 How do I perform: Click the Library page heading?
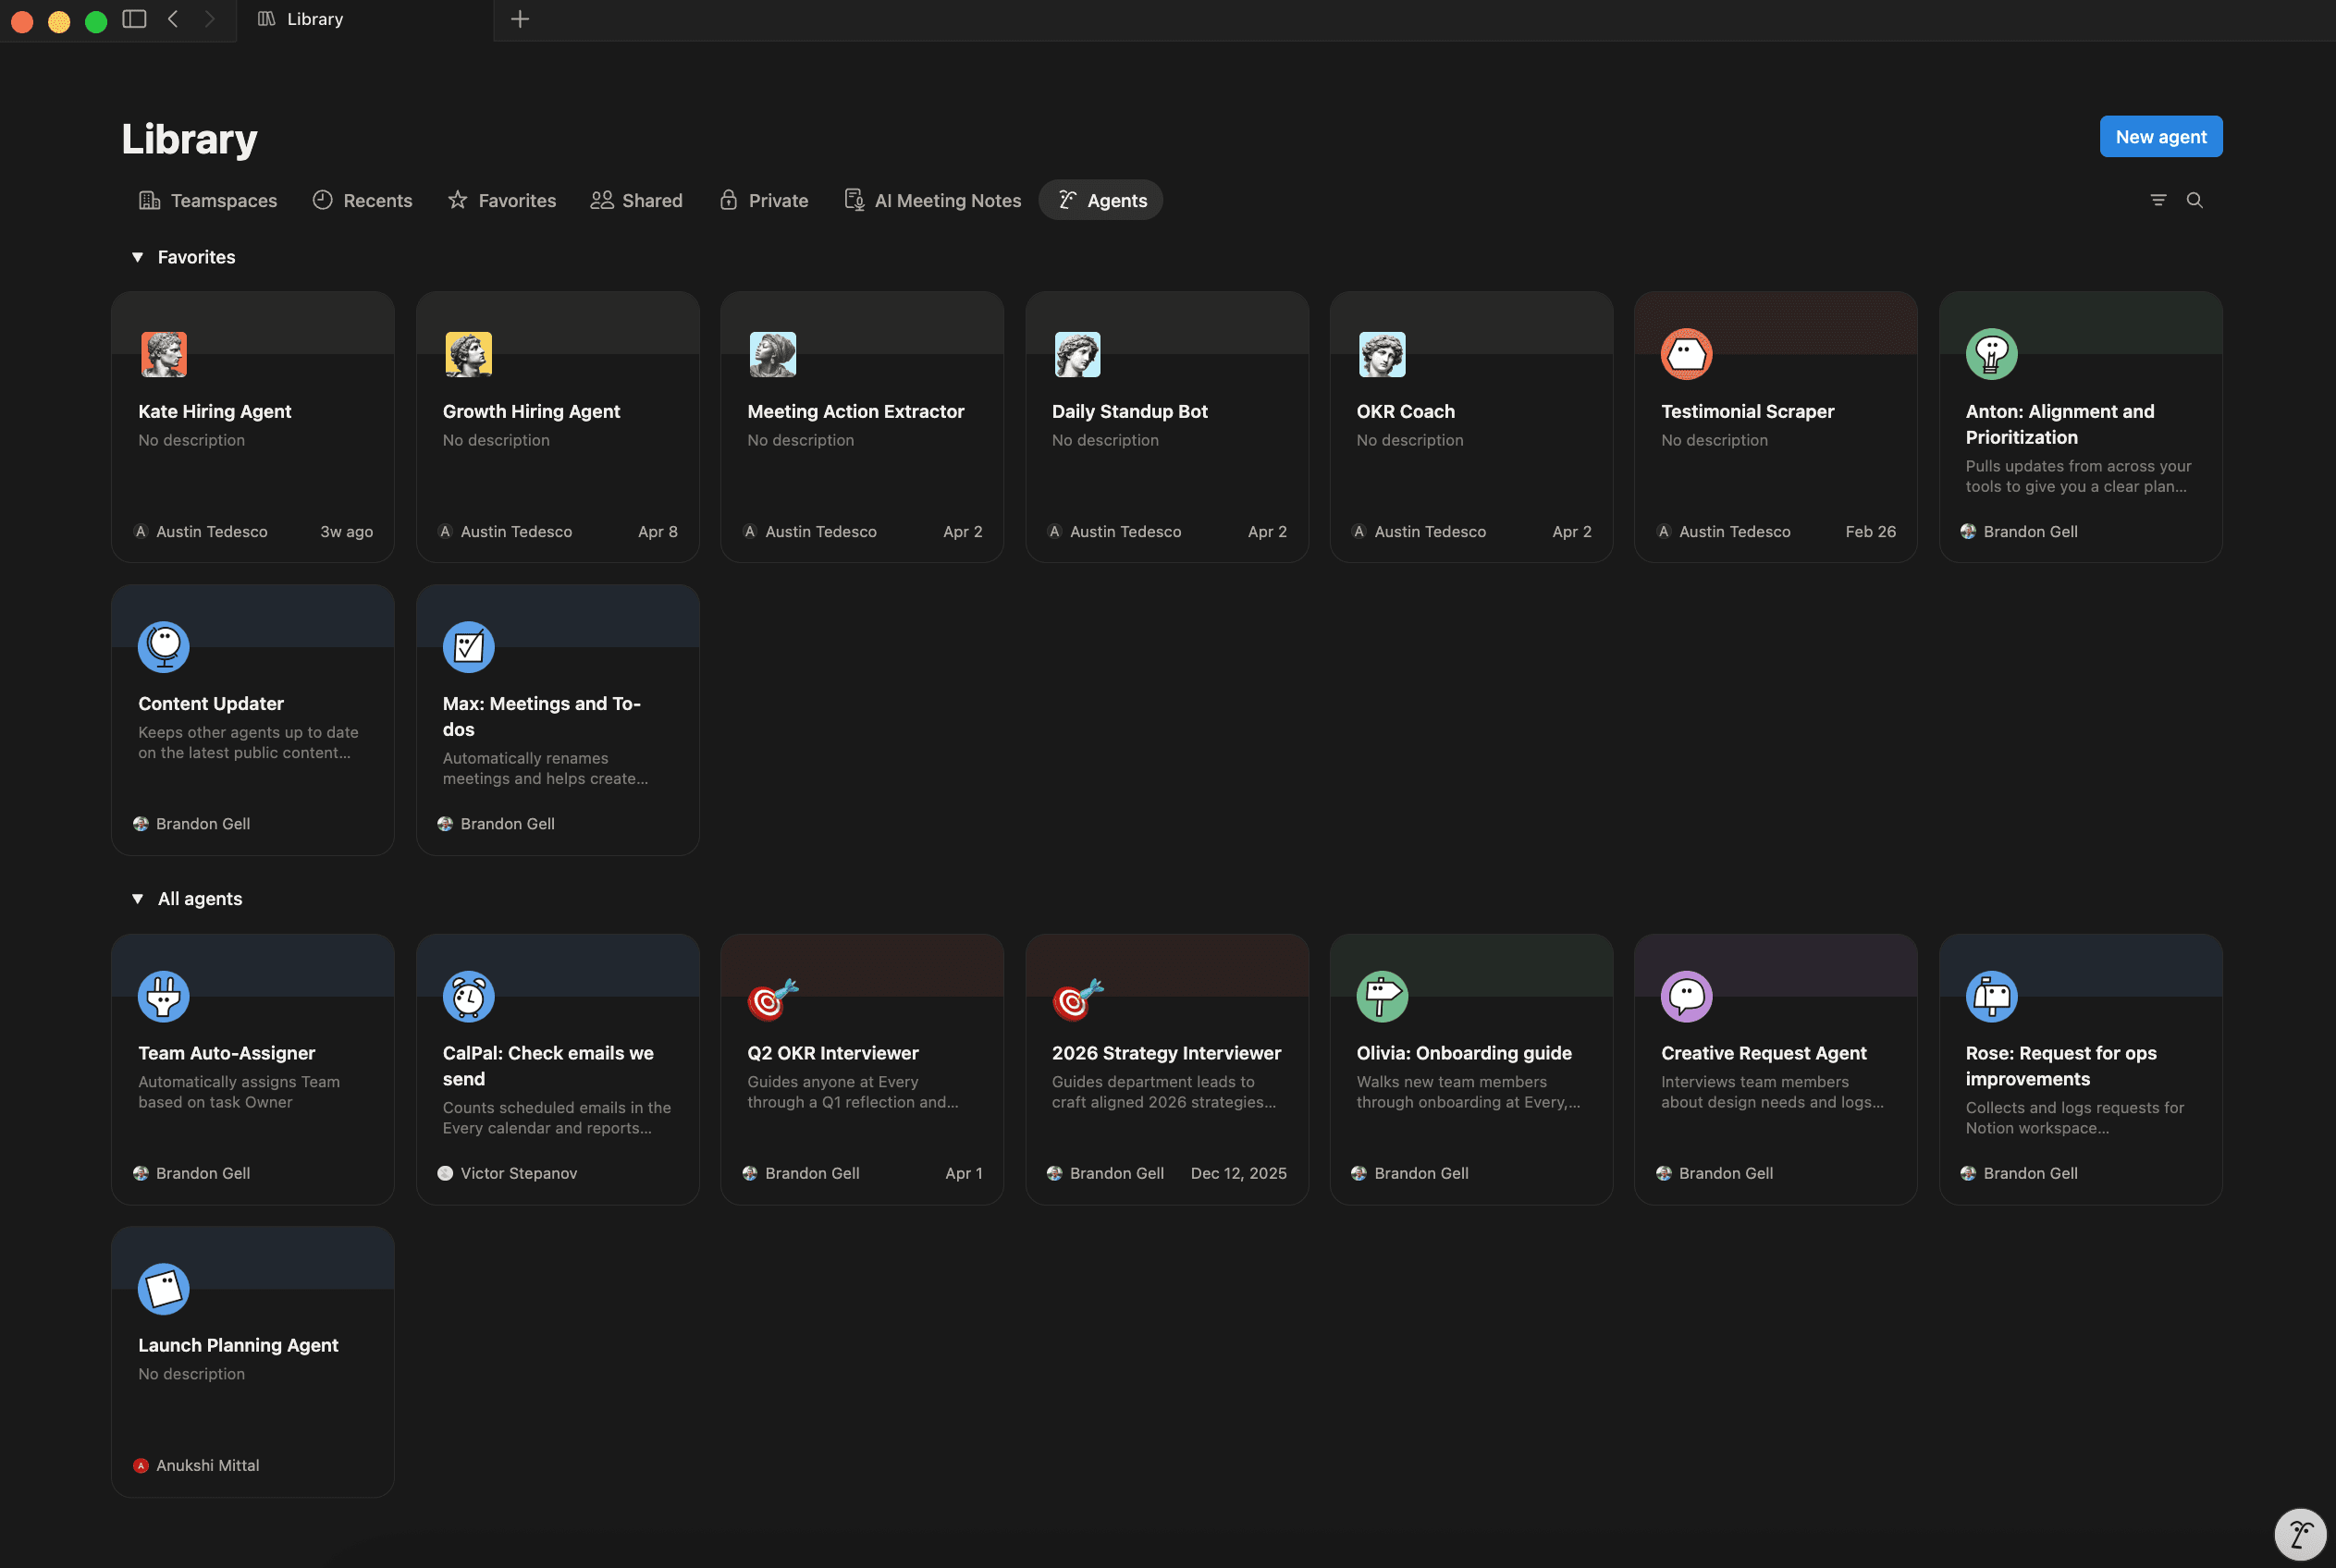[189, 139]
